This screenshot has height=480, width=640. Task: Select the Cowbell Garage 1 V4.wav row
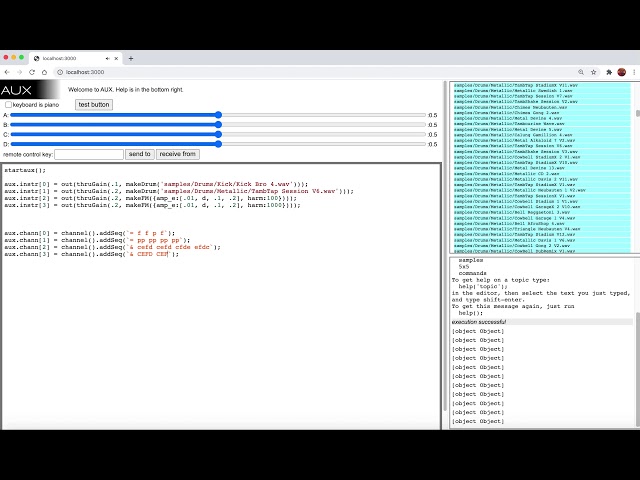click(x=542, y=218)
